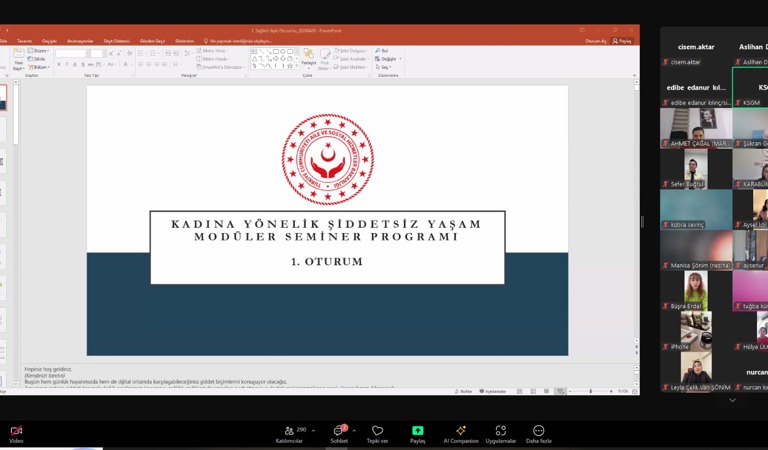Click the green Paylaş share screen button
The image size is (768, 450).
point(417,430)
